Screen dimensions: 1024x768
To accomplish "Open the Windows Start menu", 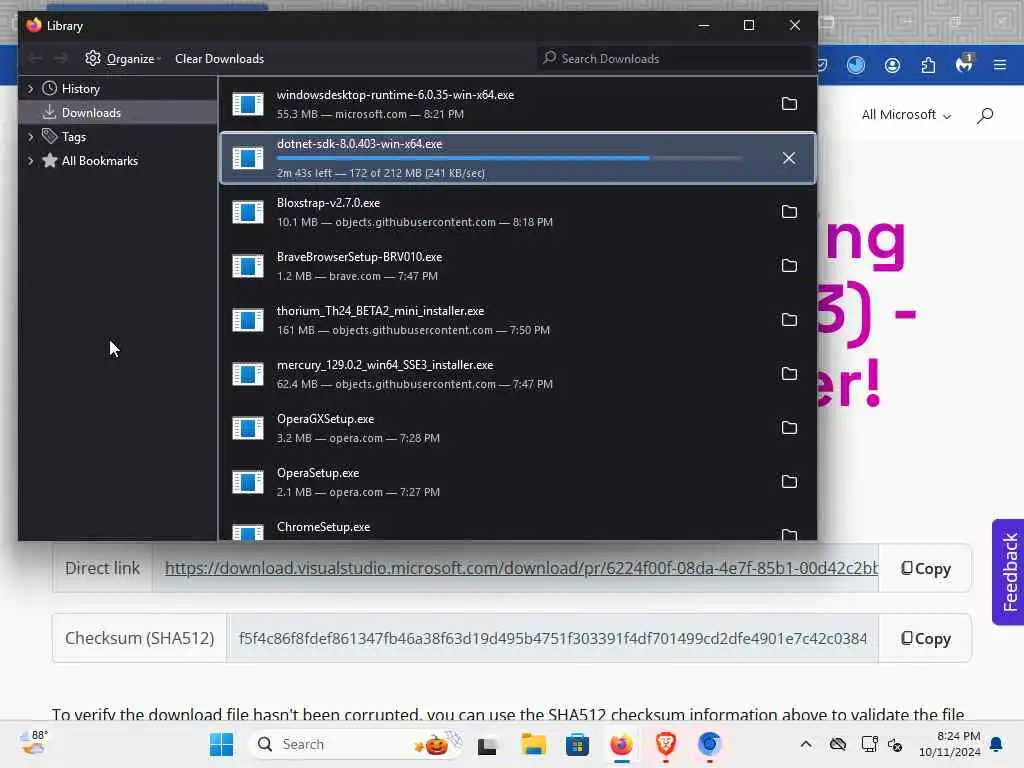I will click(x=221, y=744).
